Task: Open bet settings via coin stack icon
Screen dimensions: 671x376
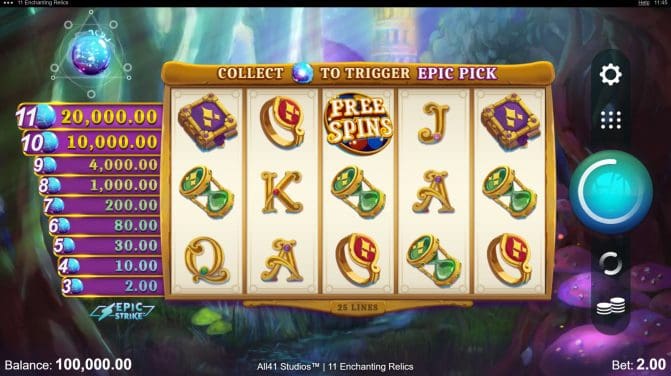Action: pyautogui.click(x=611, y=307)
